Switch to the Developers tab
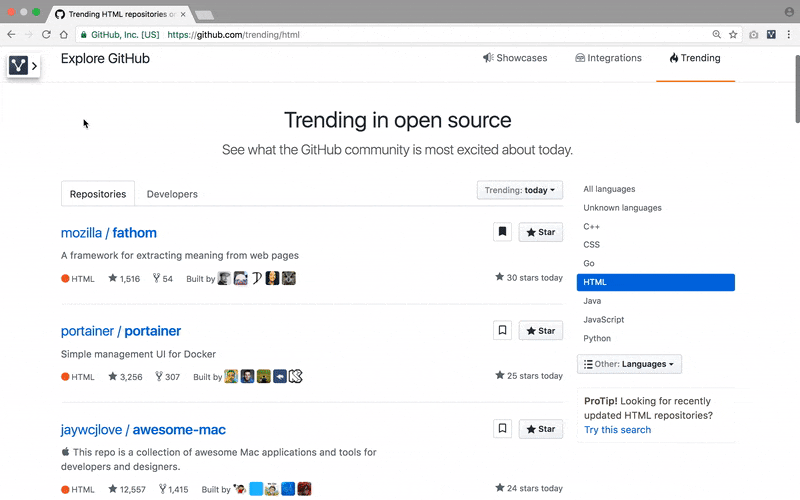The image size is (800, 500). [x=172, y=194]
